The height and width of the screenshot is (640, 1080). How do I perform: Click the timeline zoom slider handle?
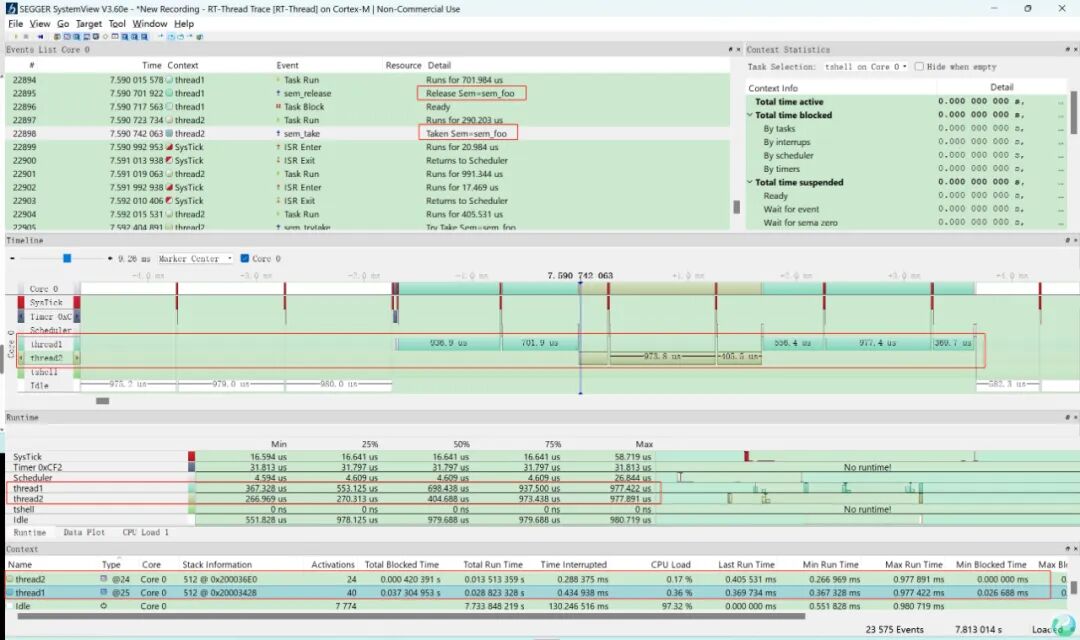tap(67, 258)
